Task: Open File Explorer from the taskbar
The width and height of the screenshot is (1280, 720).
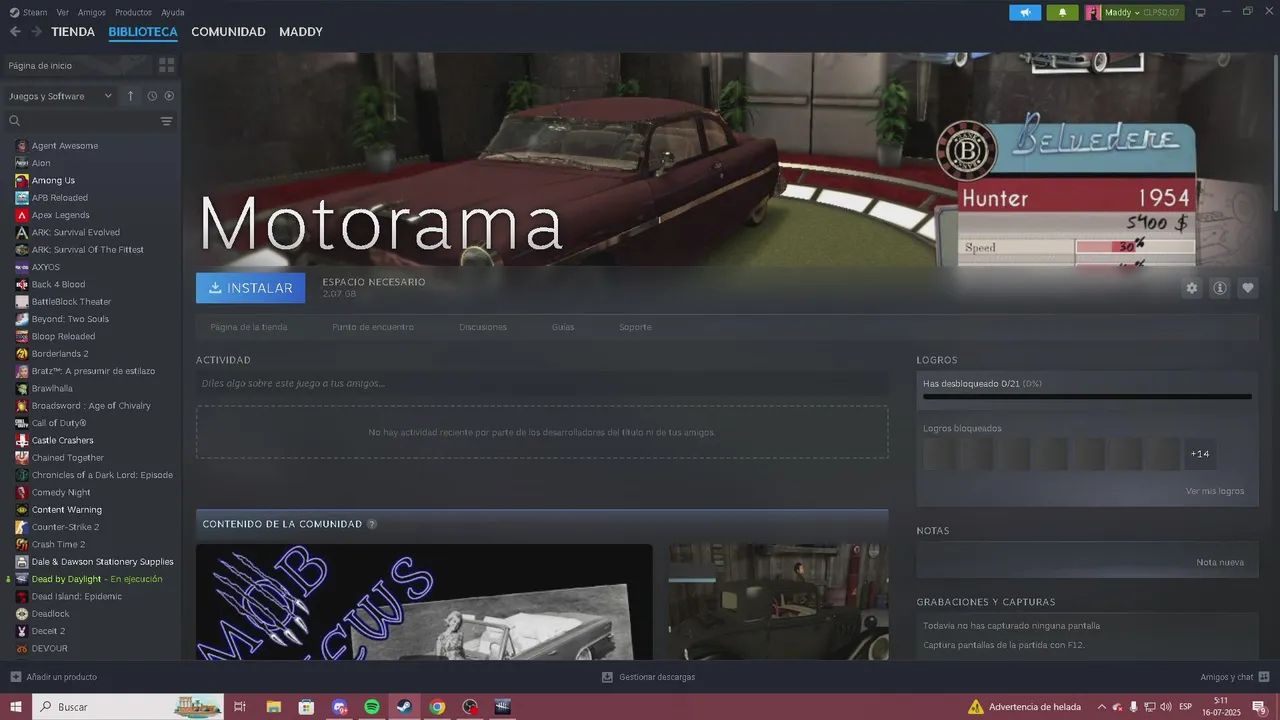Action: coord(273,707)
